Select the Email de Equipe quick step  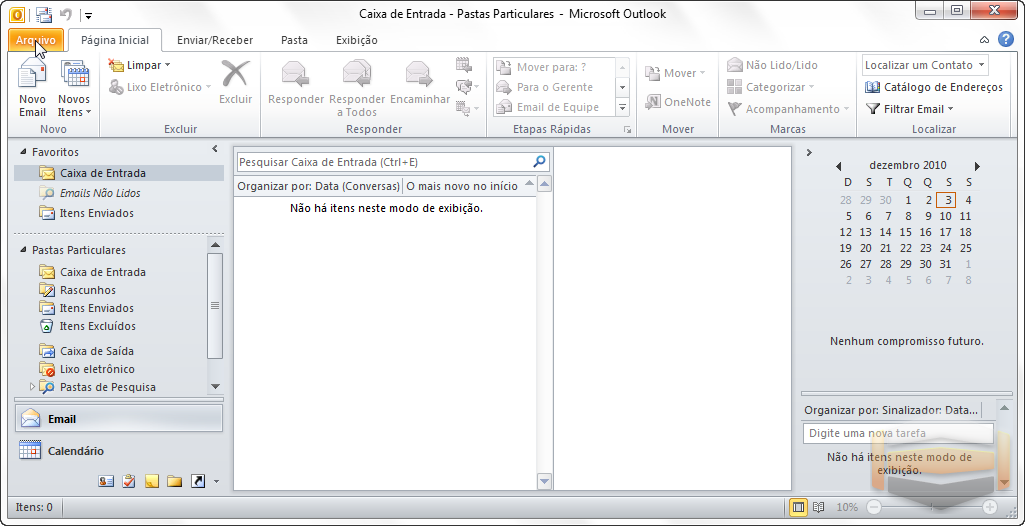click(554, 107)
